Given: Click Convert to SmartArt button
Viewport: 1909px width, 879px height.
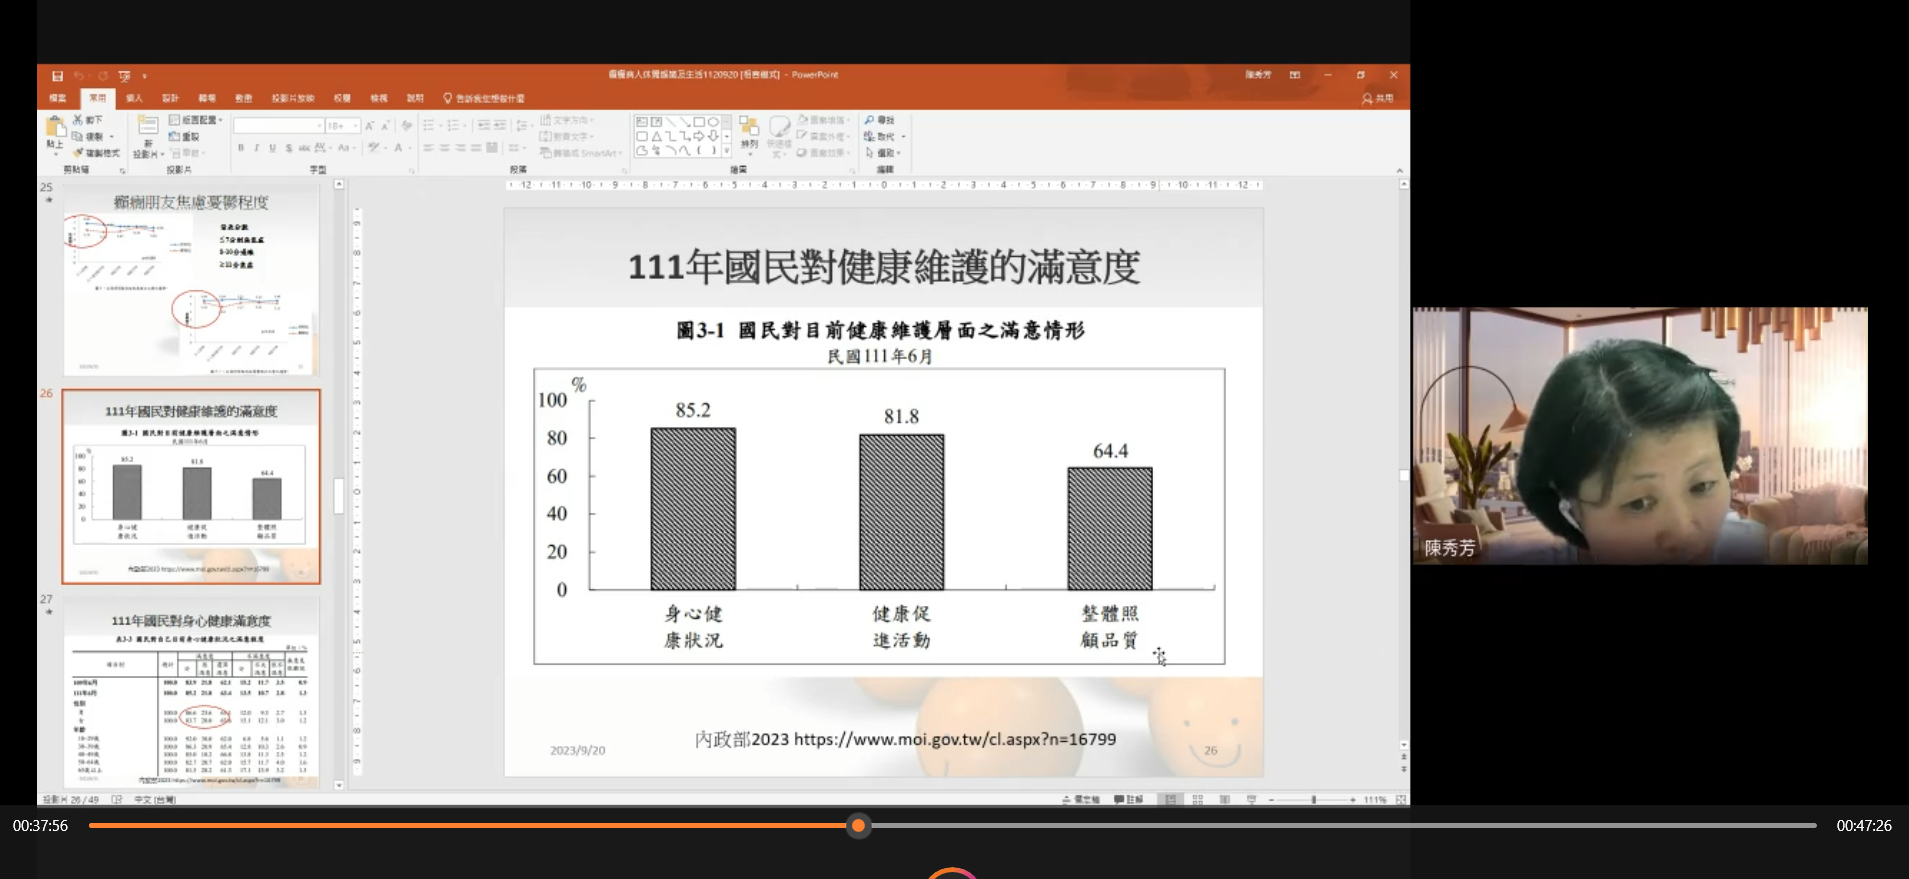Looking at the screenshot, I should click(x=581, y=153).
